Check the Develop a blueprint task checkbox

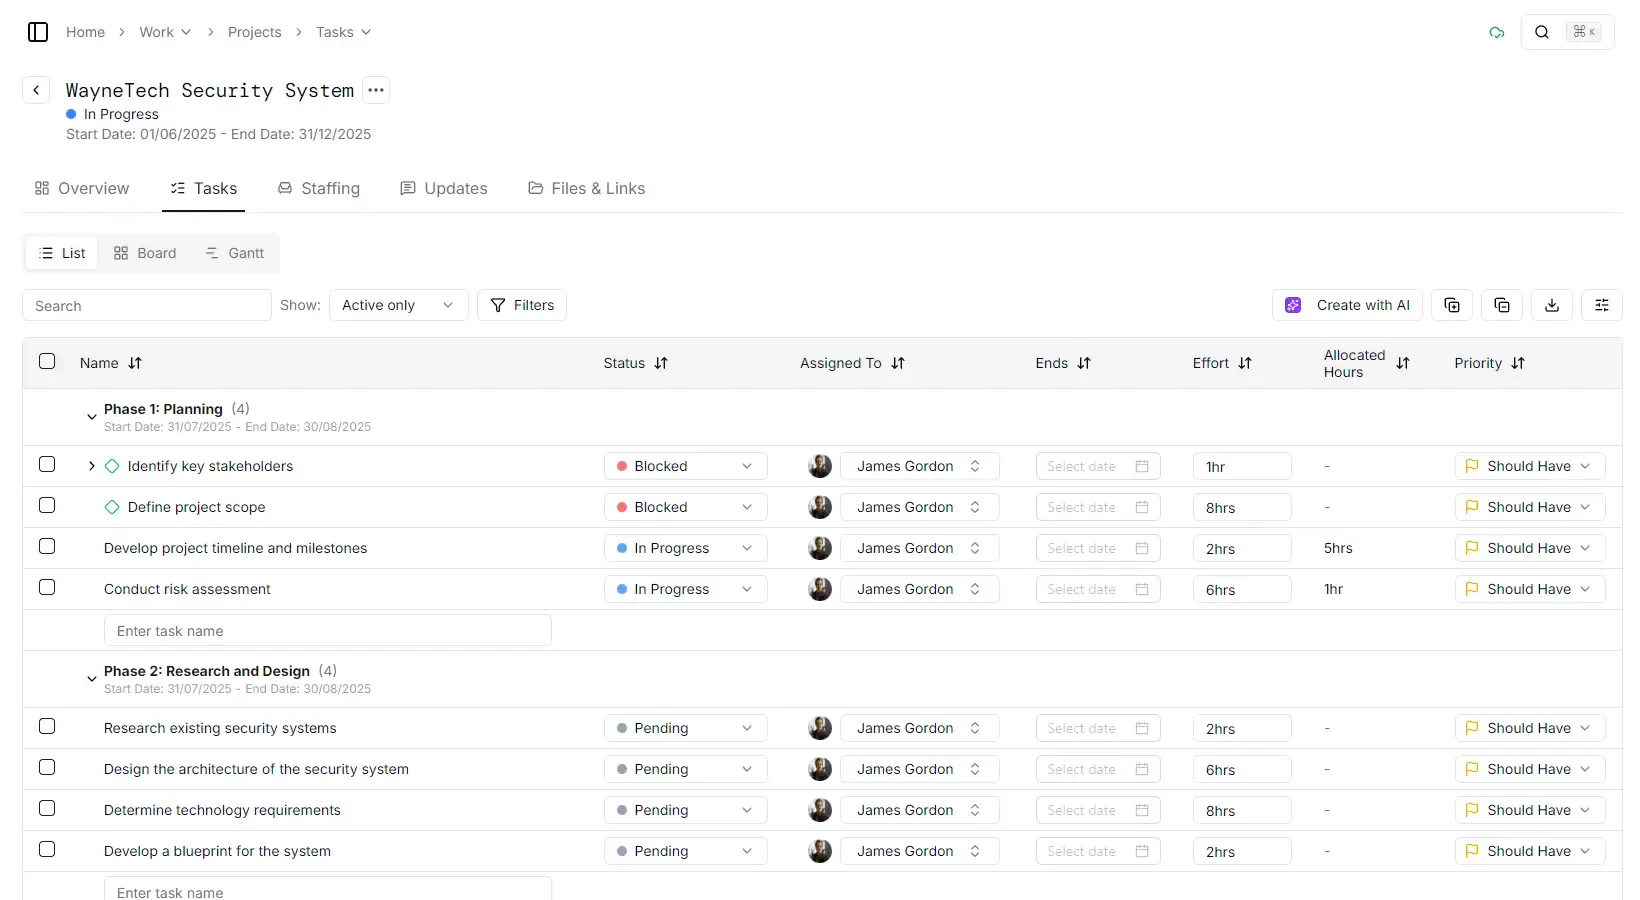[x=47, y=849]
